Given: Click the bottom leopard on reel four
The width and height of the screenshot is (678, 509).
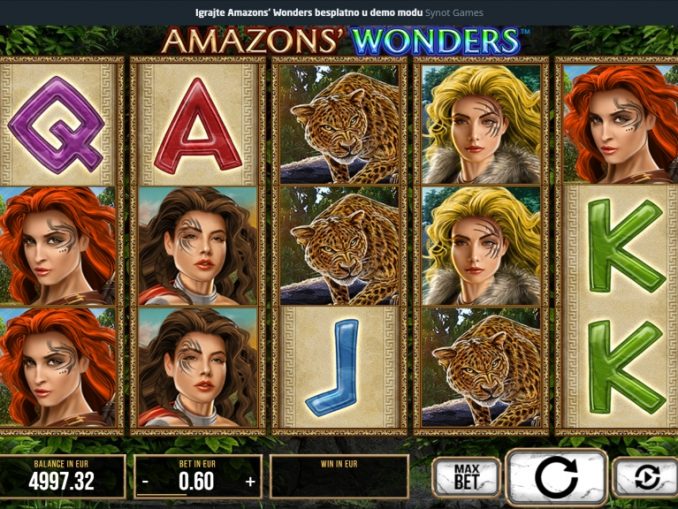Looking at the screenshot, I should pos(481,367).
